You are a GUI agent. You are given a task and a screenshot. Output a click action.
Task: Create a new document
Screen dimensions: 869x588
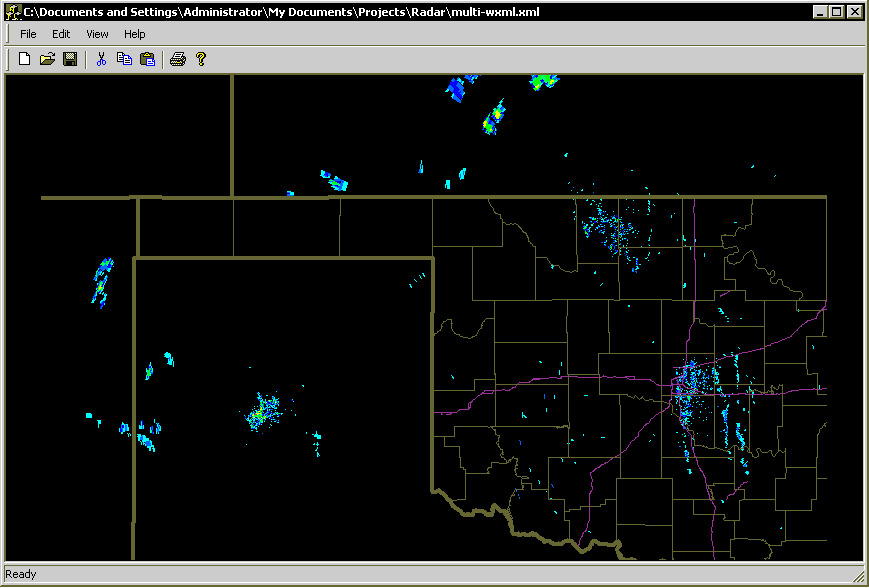(x=23, y=58)
